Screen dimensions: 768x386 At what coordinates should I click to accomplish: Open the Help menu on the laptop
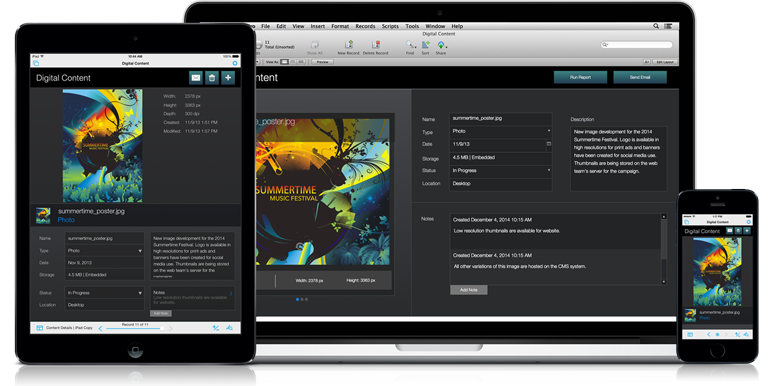pyautogui.click(x=457, y=26)
